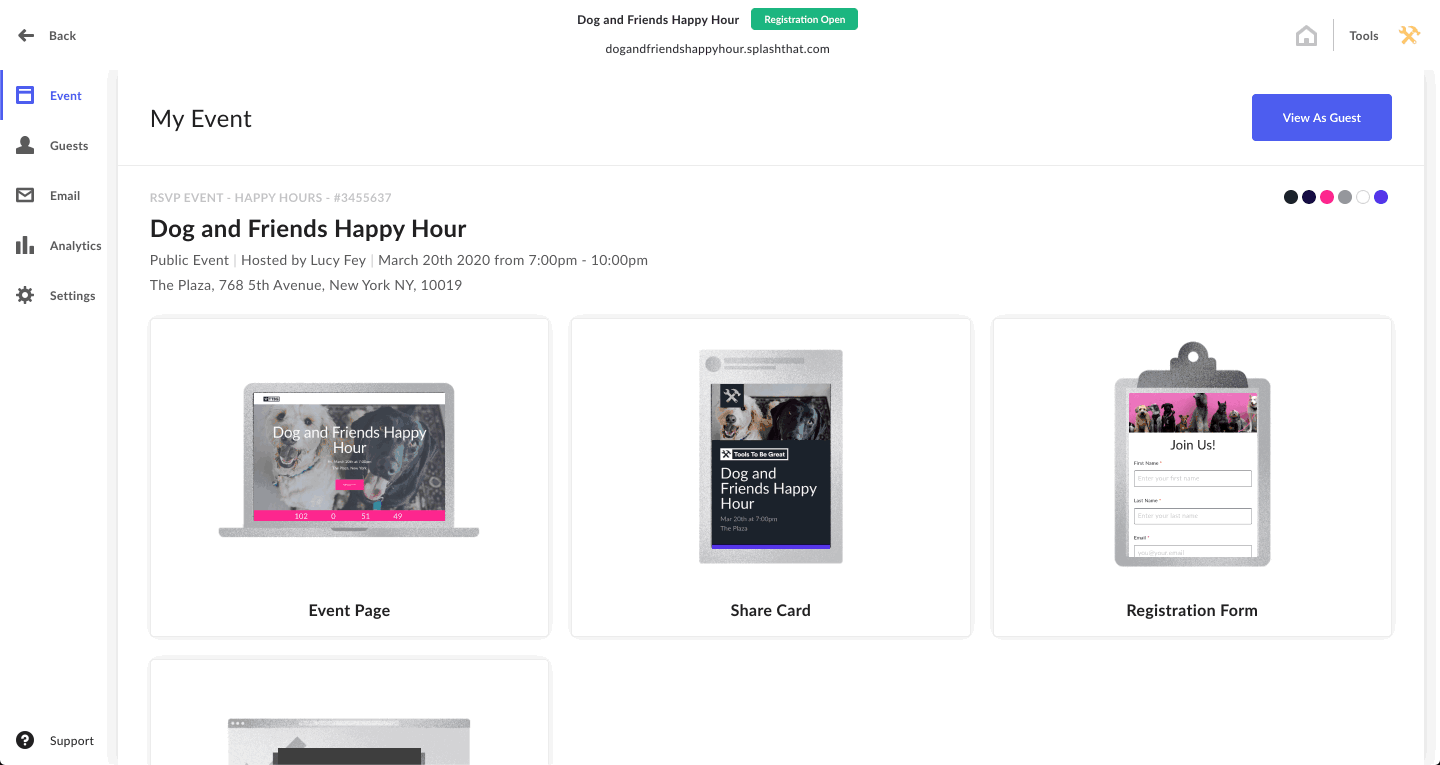Select the pink color swatch
Image resolution: width=1440 pixels, height=765 pixels.
click(x=1327, y=197)
